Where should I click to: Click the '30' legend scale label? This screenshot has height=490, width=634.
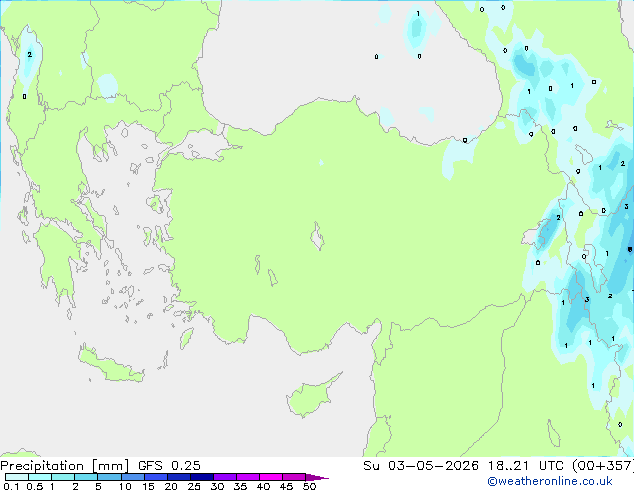coord(217,486)
